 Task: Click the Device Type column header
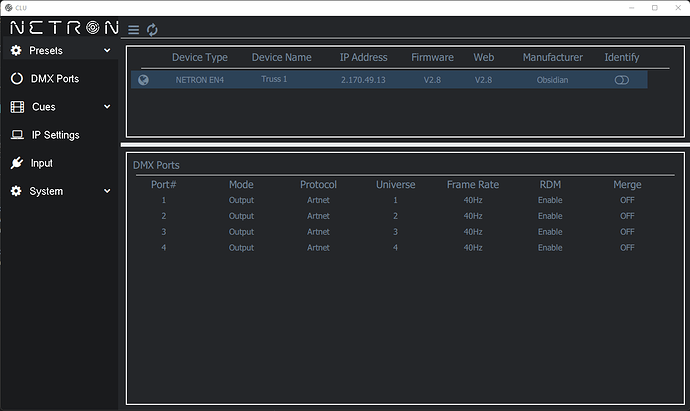pos(200,58)
